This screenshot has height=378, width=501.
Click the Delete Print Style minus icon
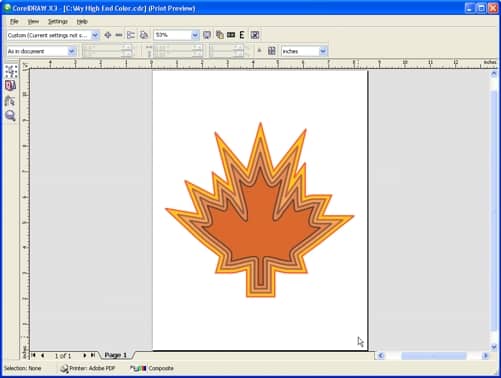119,35
